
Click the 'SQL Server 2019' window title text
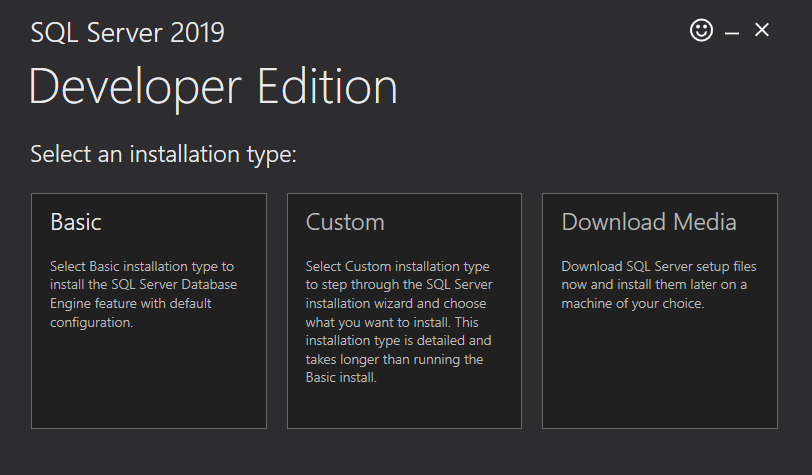(x=127, y=33)
